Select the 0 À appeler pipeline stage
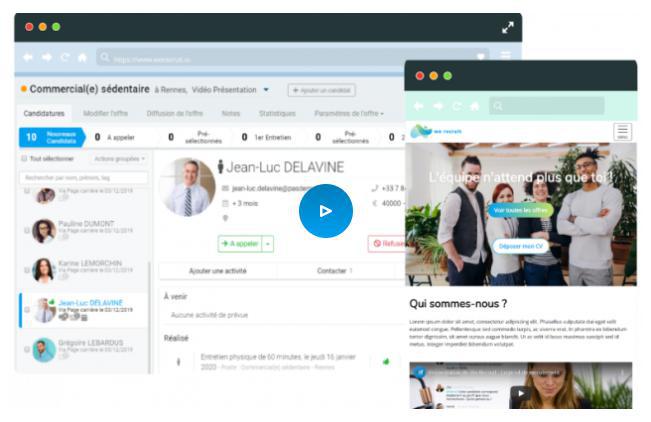The height and width of the screenshot is (422, 651). pyautogui.click(x=115, y=137)
